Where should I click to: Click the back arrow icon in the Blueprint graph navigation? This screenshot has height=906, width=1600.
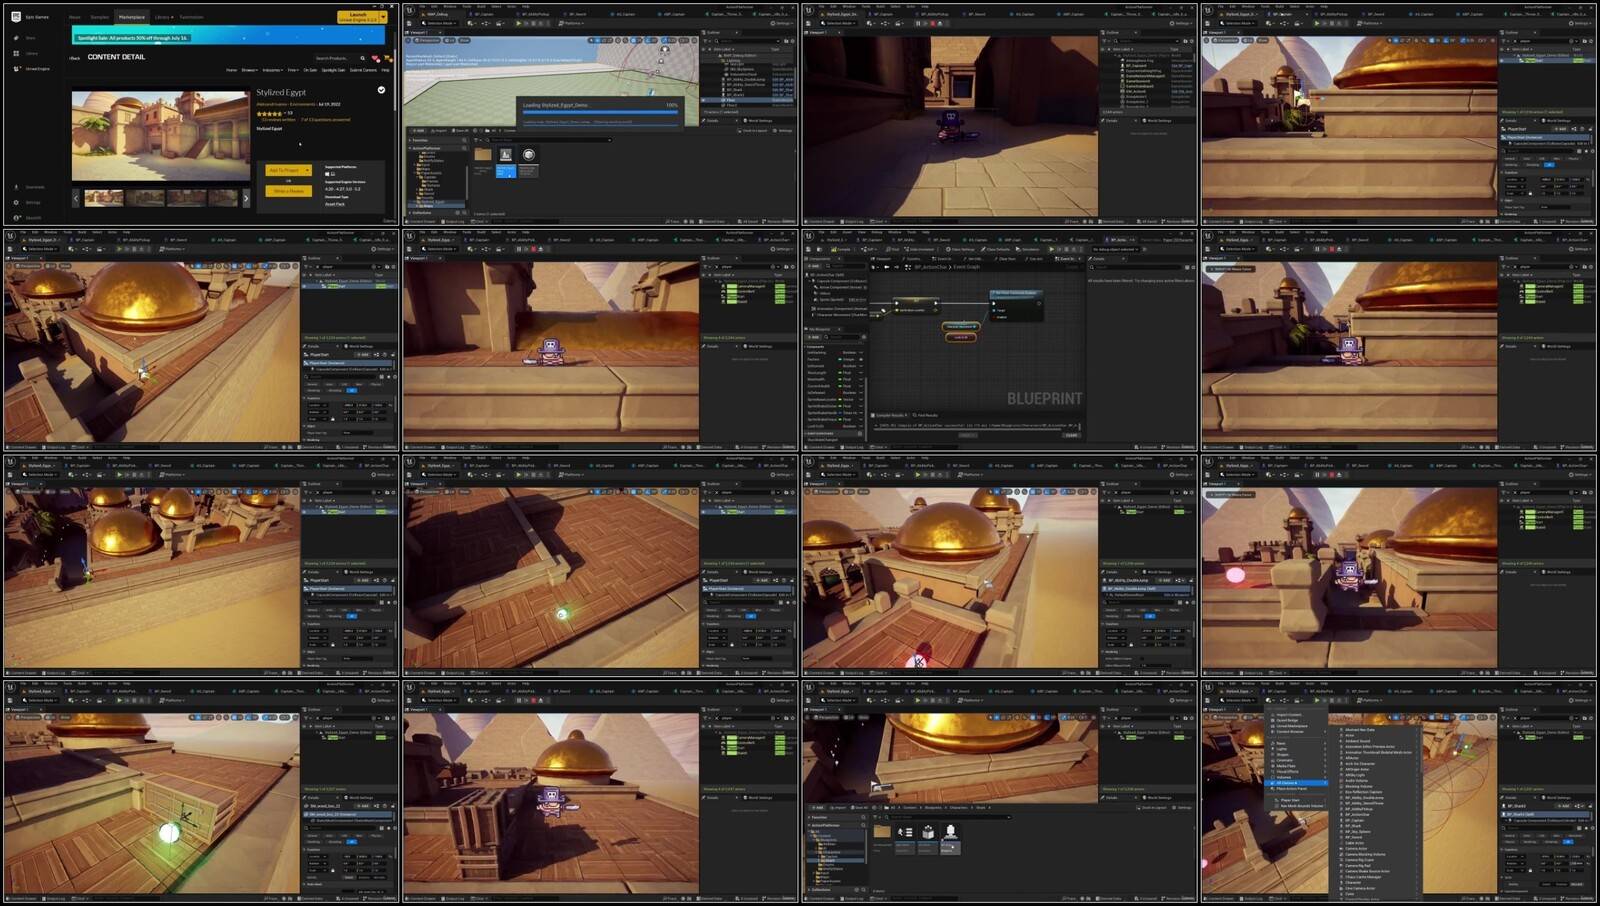click(x=887, y=267)
